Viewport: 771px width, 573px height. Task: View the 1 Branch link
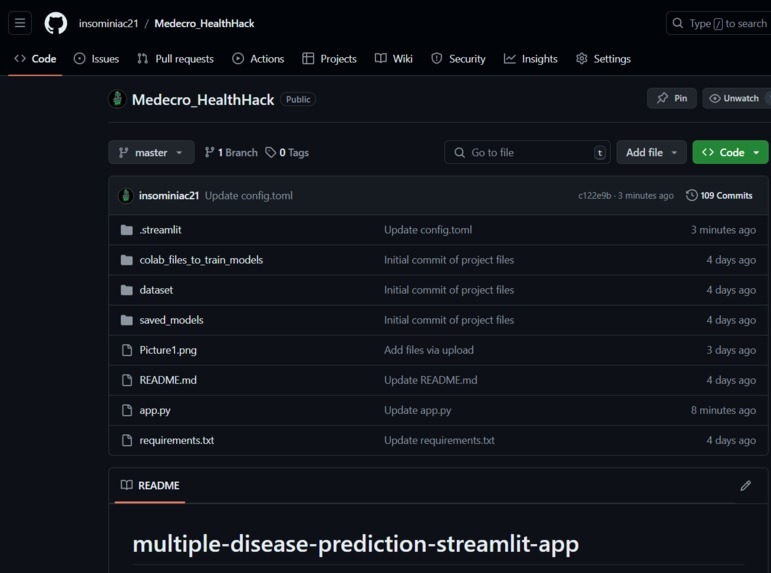(x=231, y=152)
